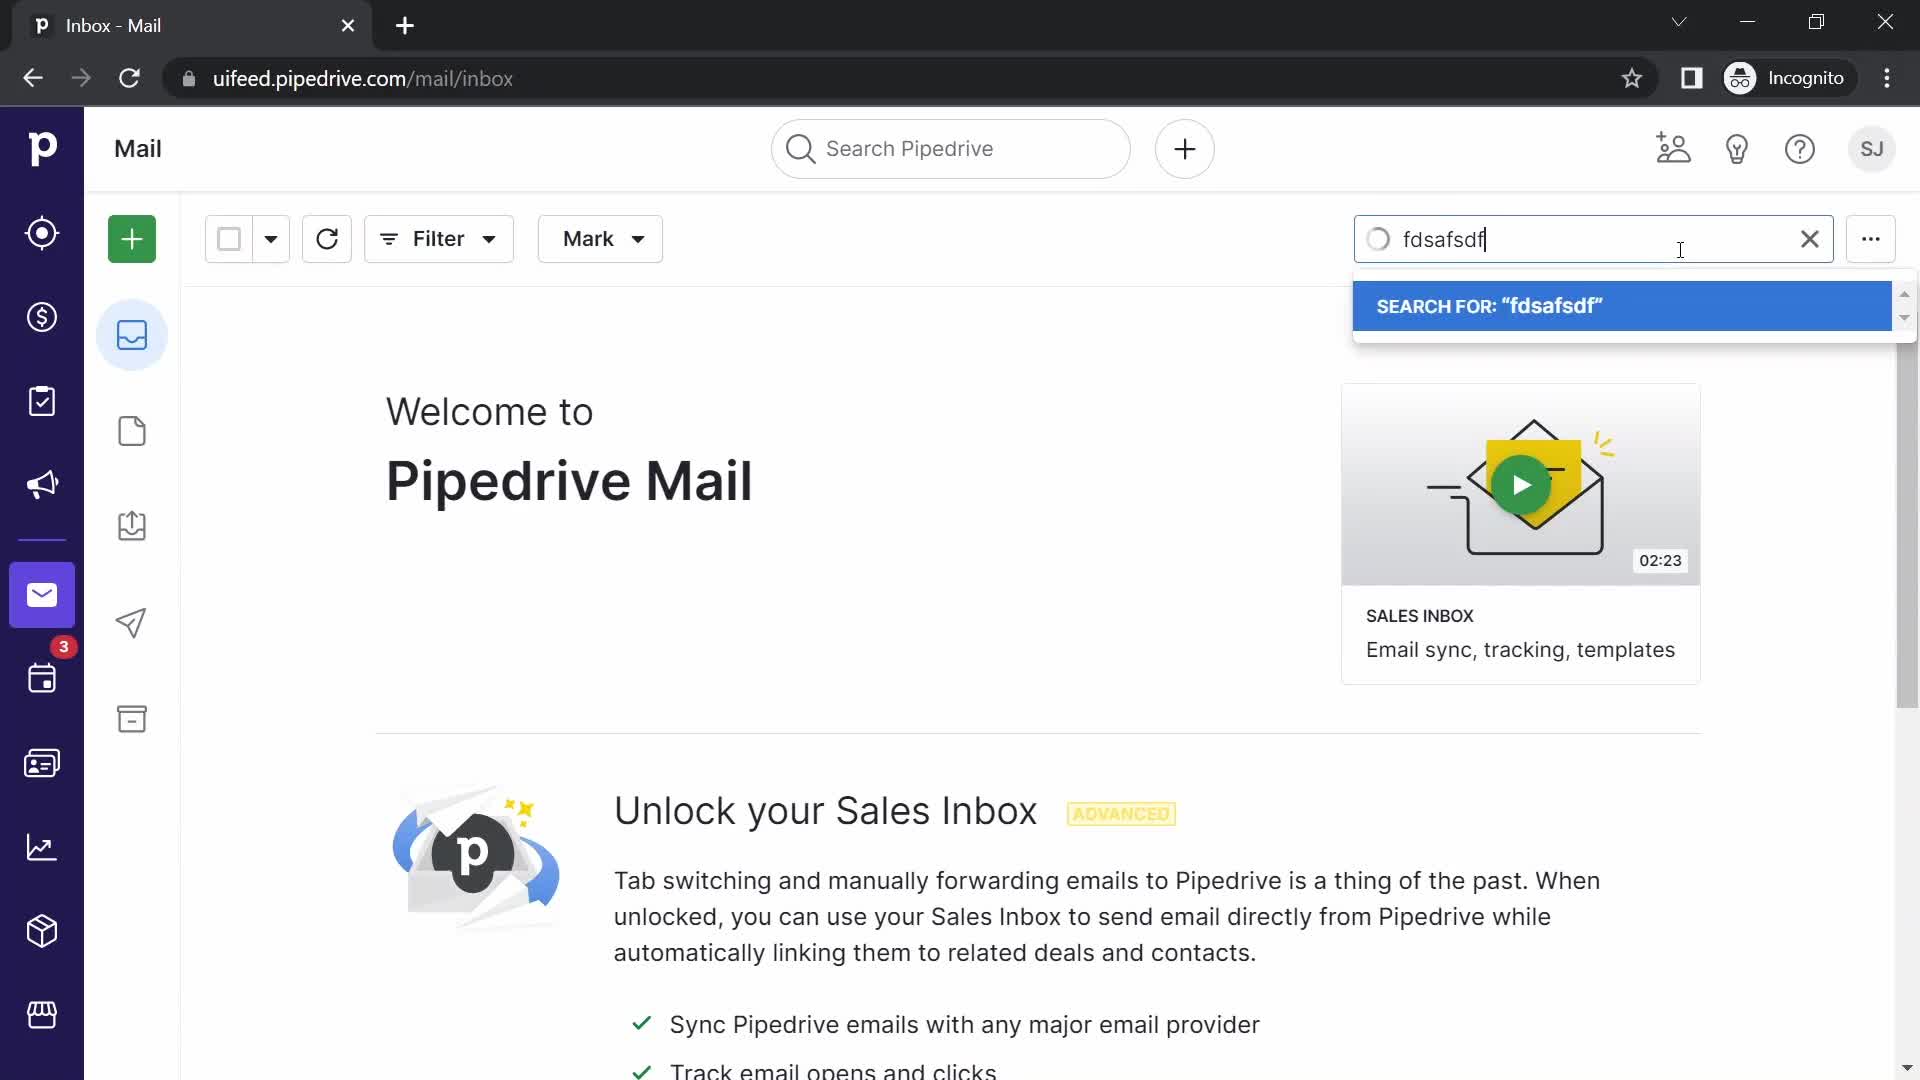
Task: Select the Products box icon in sidebar
Action: [41, 932]
